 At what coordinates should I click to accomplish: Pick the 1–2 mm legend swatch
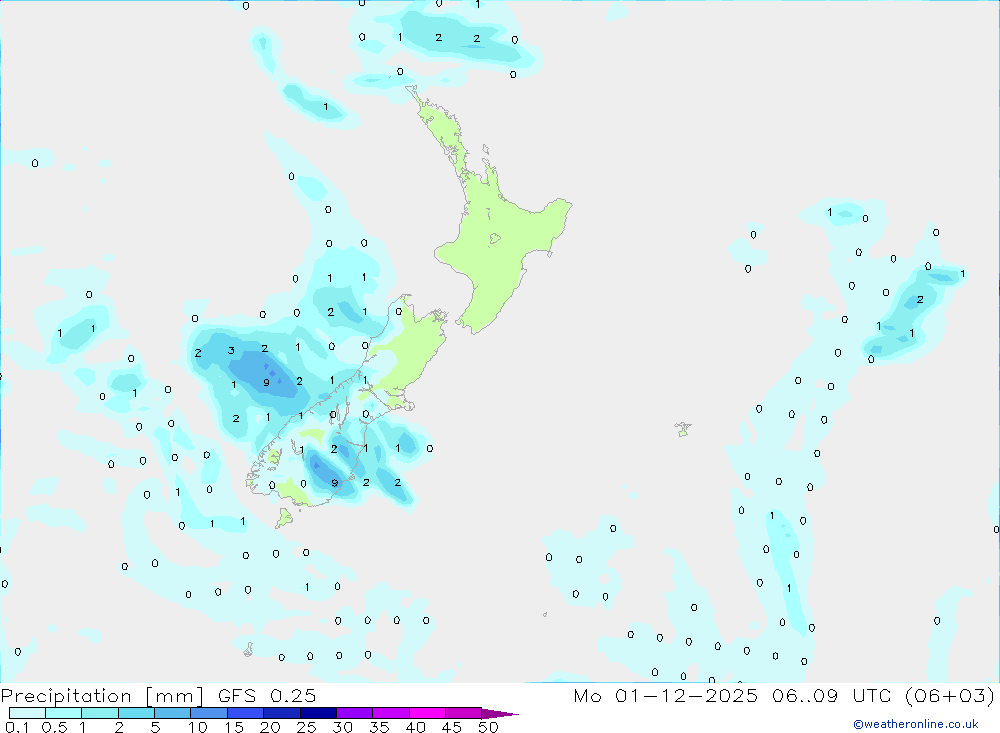[x=100, y=713]
